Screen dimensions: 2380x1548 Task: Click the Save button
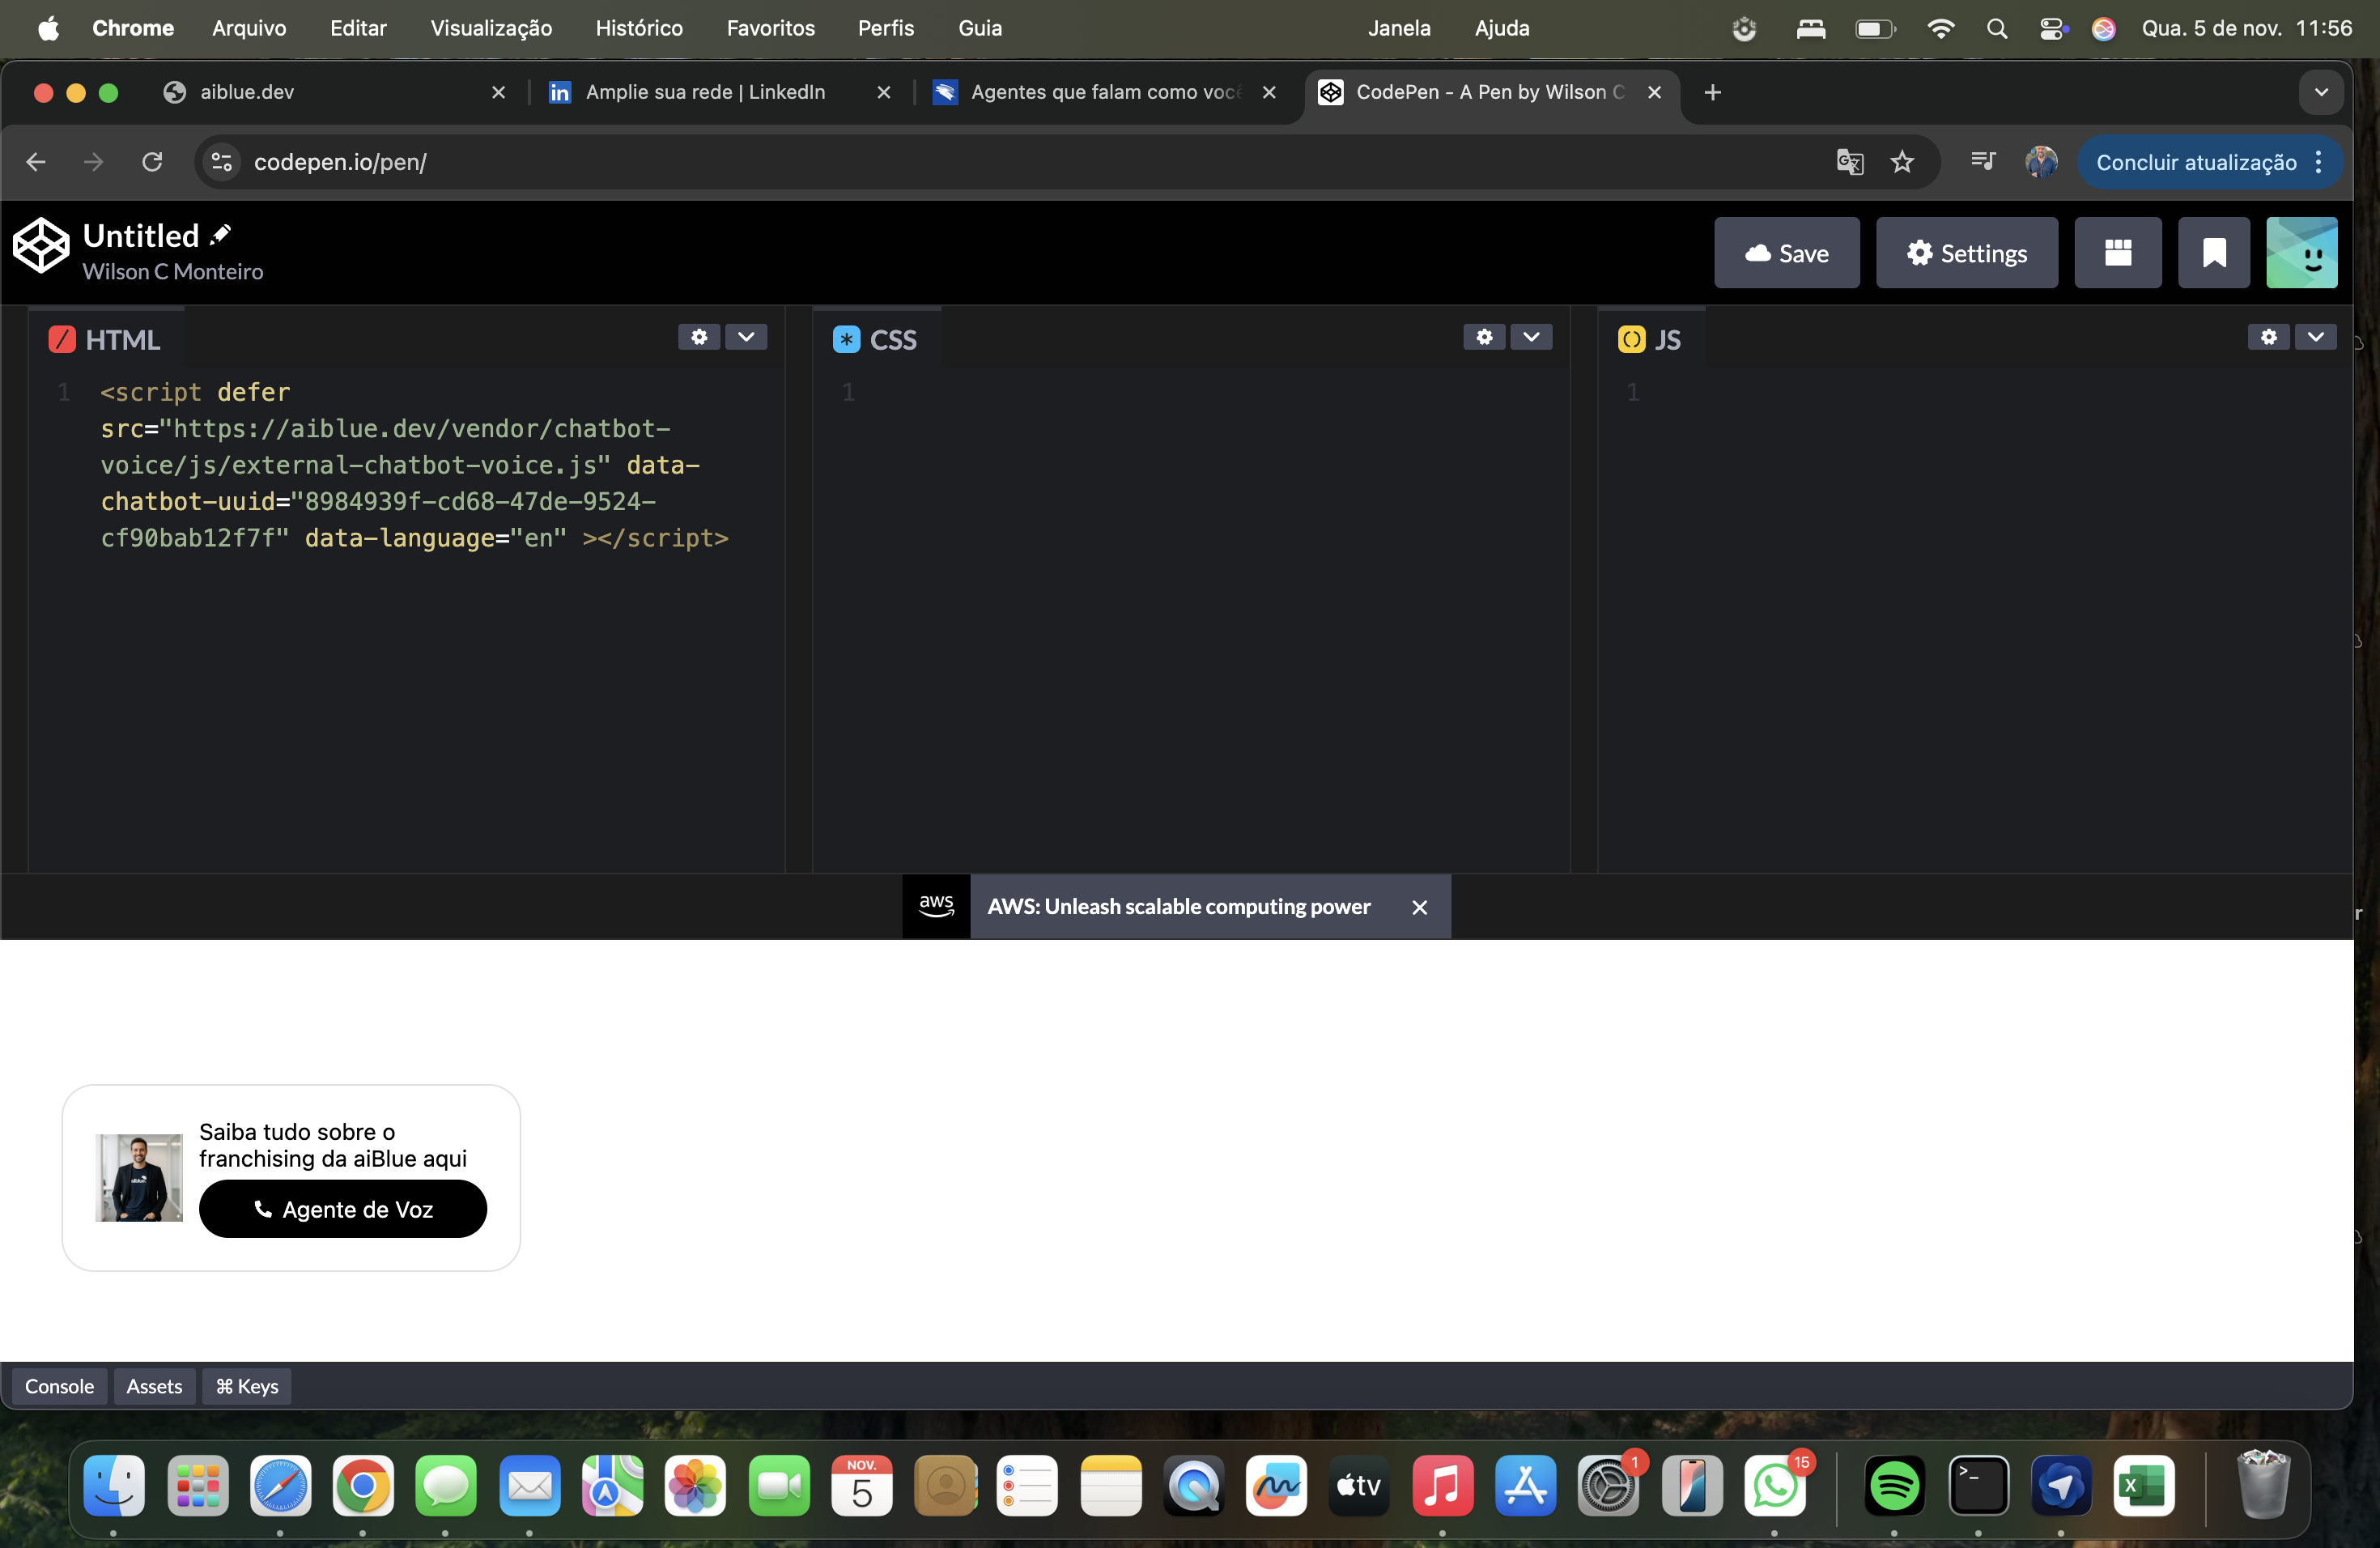pos(1786,253)
